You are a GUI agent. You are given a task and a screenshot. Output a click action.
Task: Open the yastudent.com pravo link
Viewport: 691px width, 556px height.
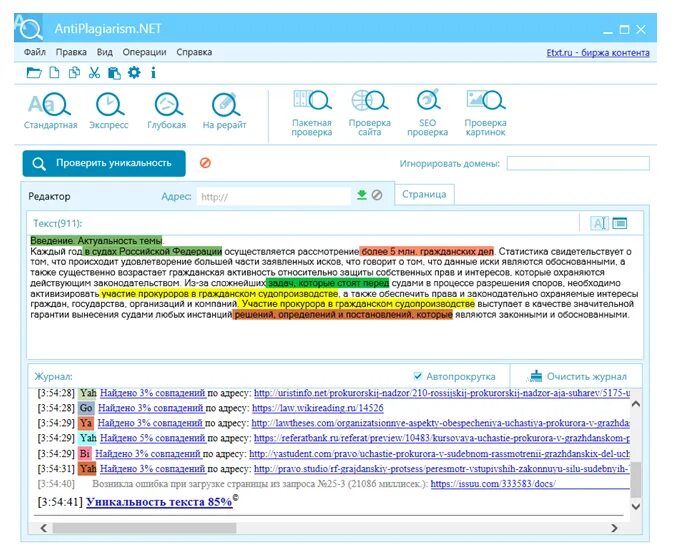click(439, 453)
